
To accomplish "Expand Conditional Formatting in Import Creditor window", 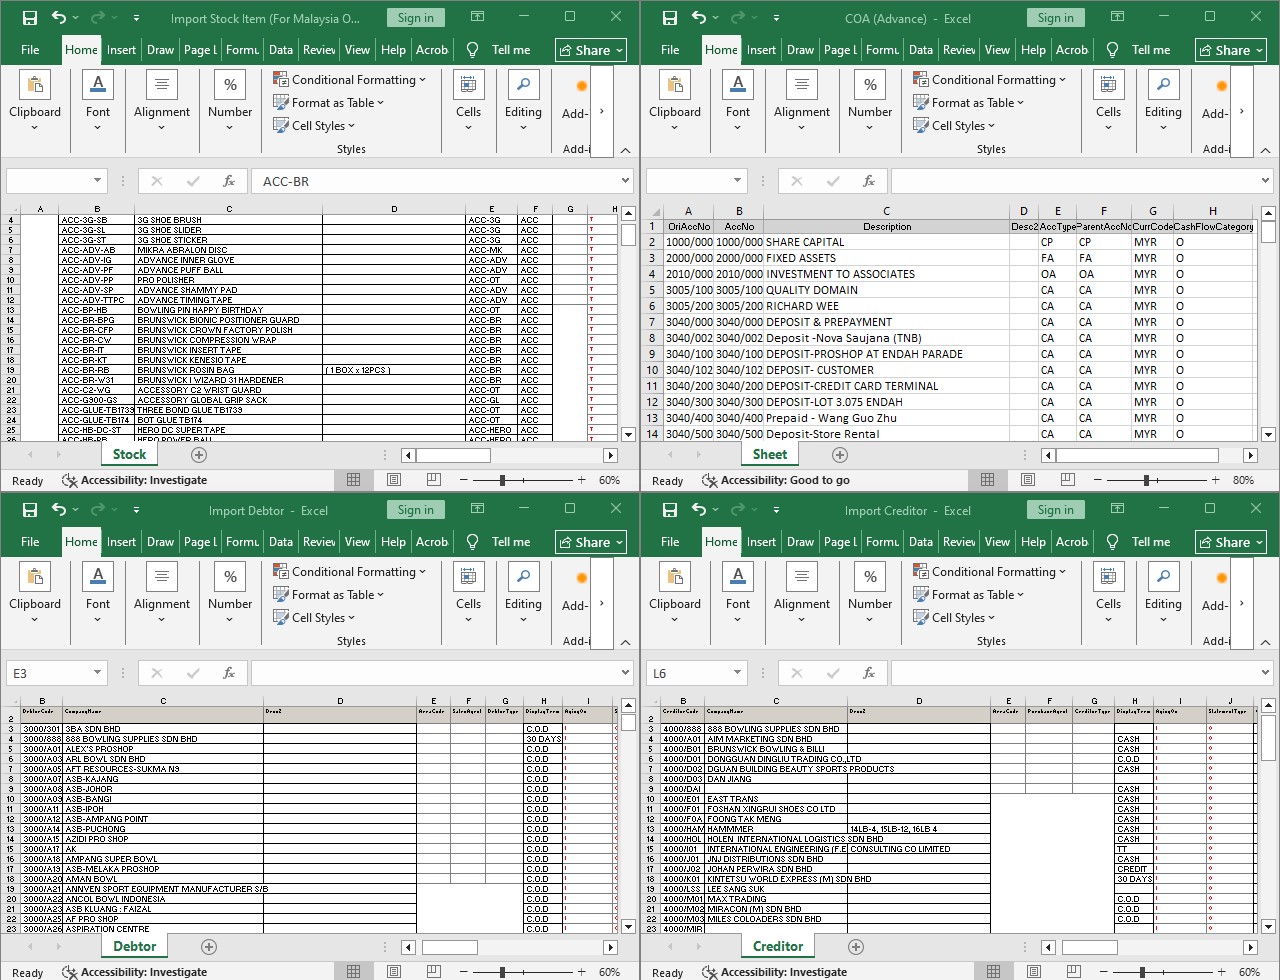I will (x=990, y=572).
